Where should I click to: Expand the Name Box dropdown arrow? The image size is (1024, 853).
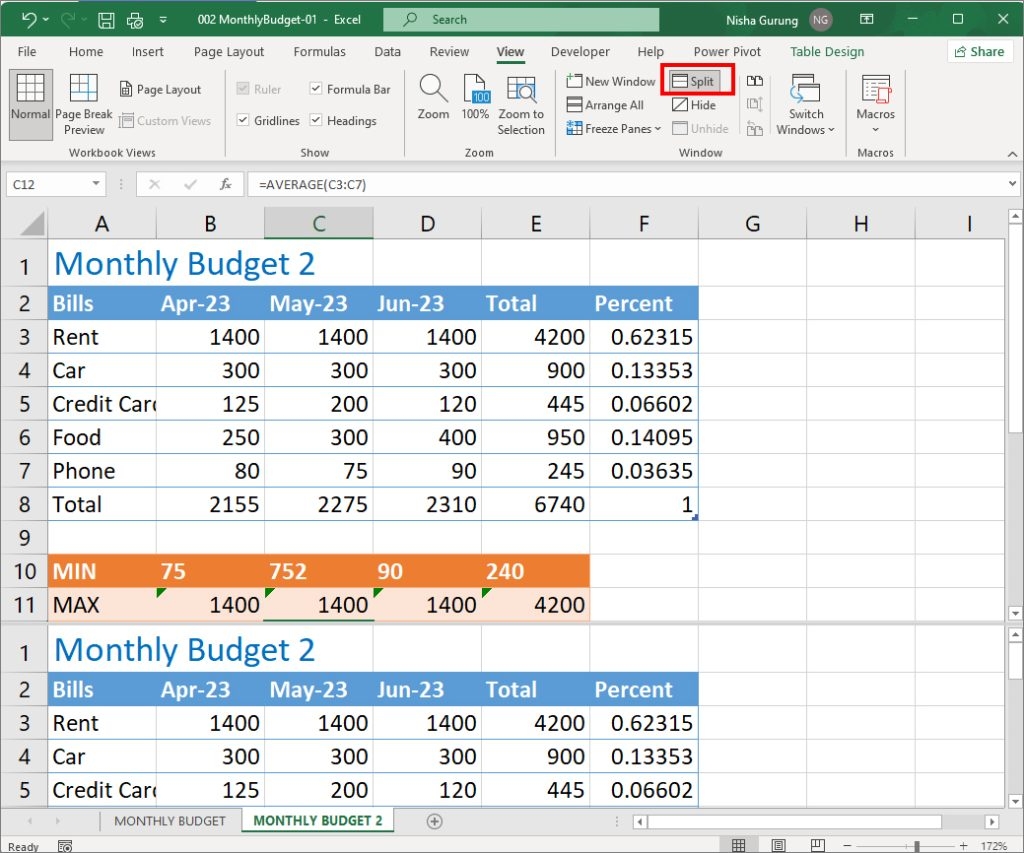click(x=96, y=184)
